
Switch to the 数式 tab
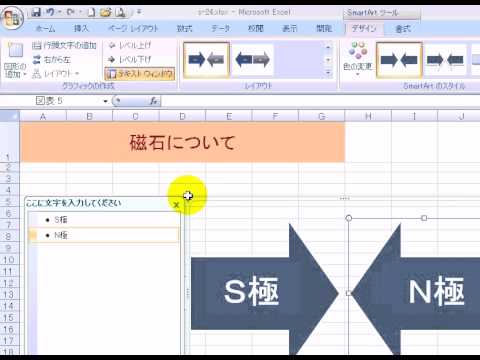click(184, 29)
